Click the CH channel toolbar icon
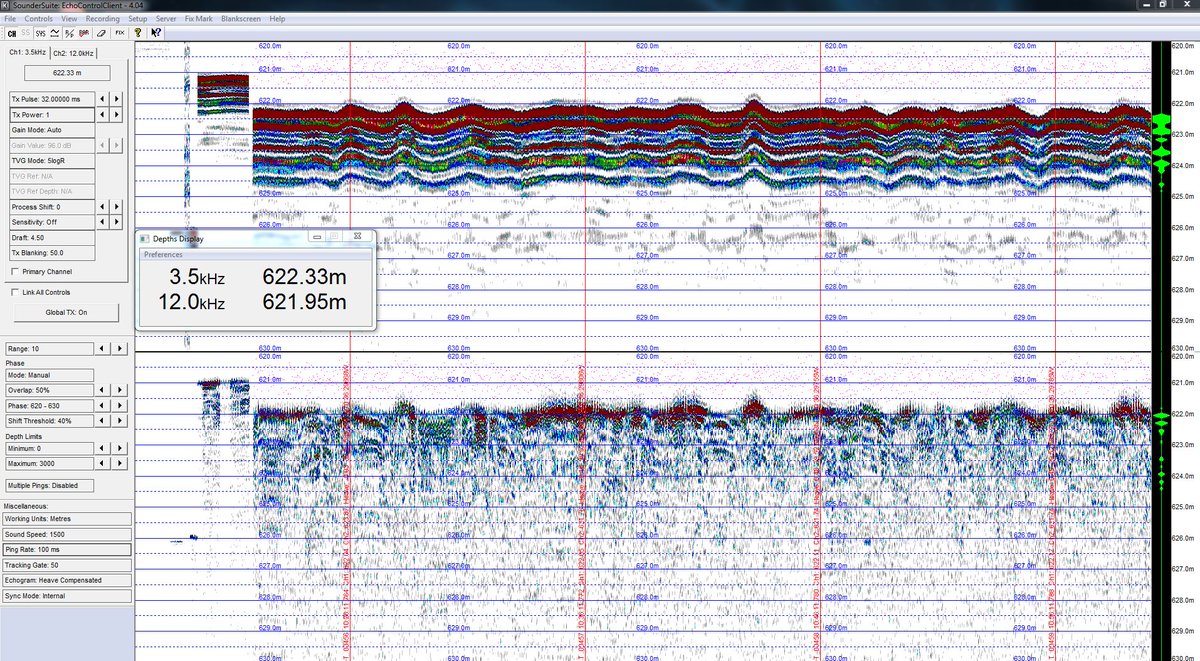The image size is (1200, 661). click(x=11, y=32)
